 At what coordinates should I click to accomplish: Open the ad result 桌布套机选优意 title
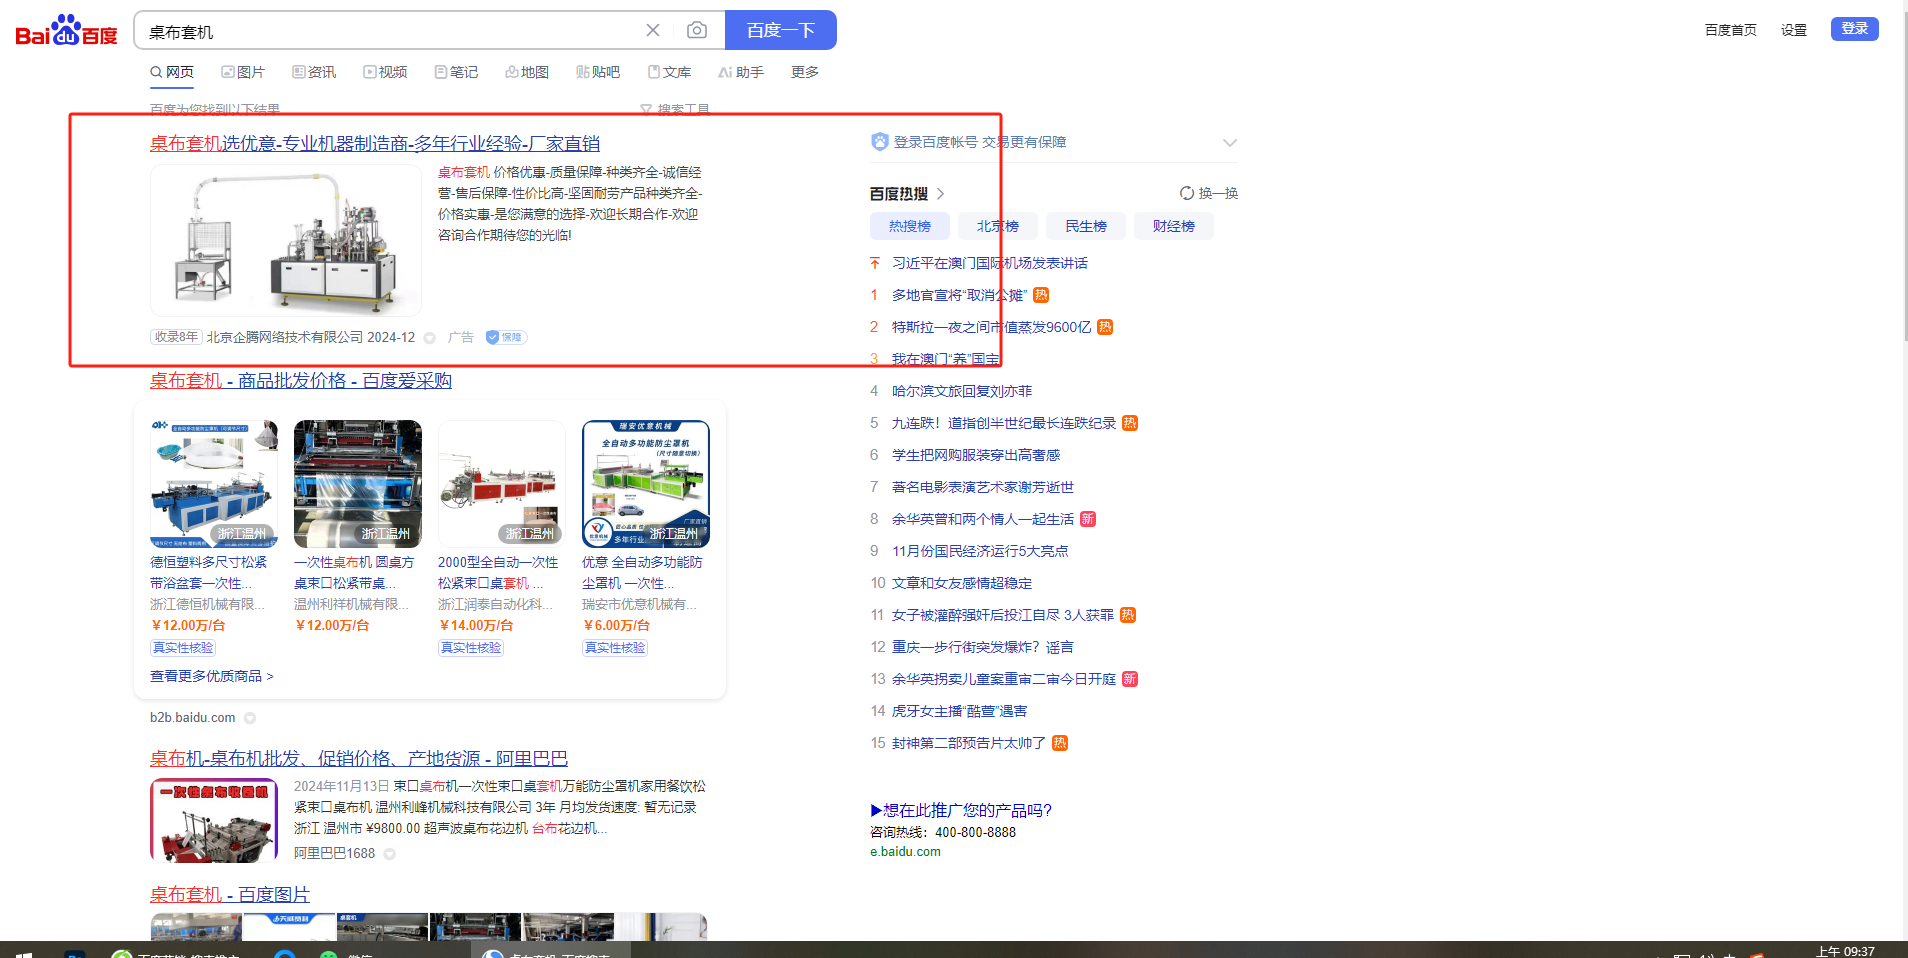pyautogui.click(x=375, y=143)
